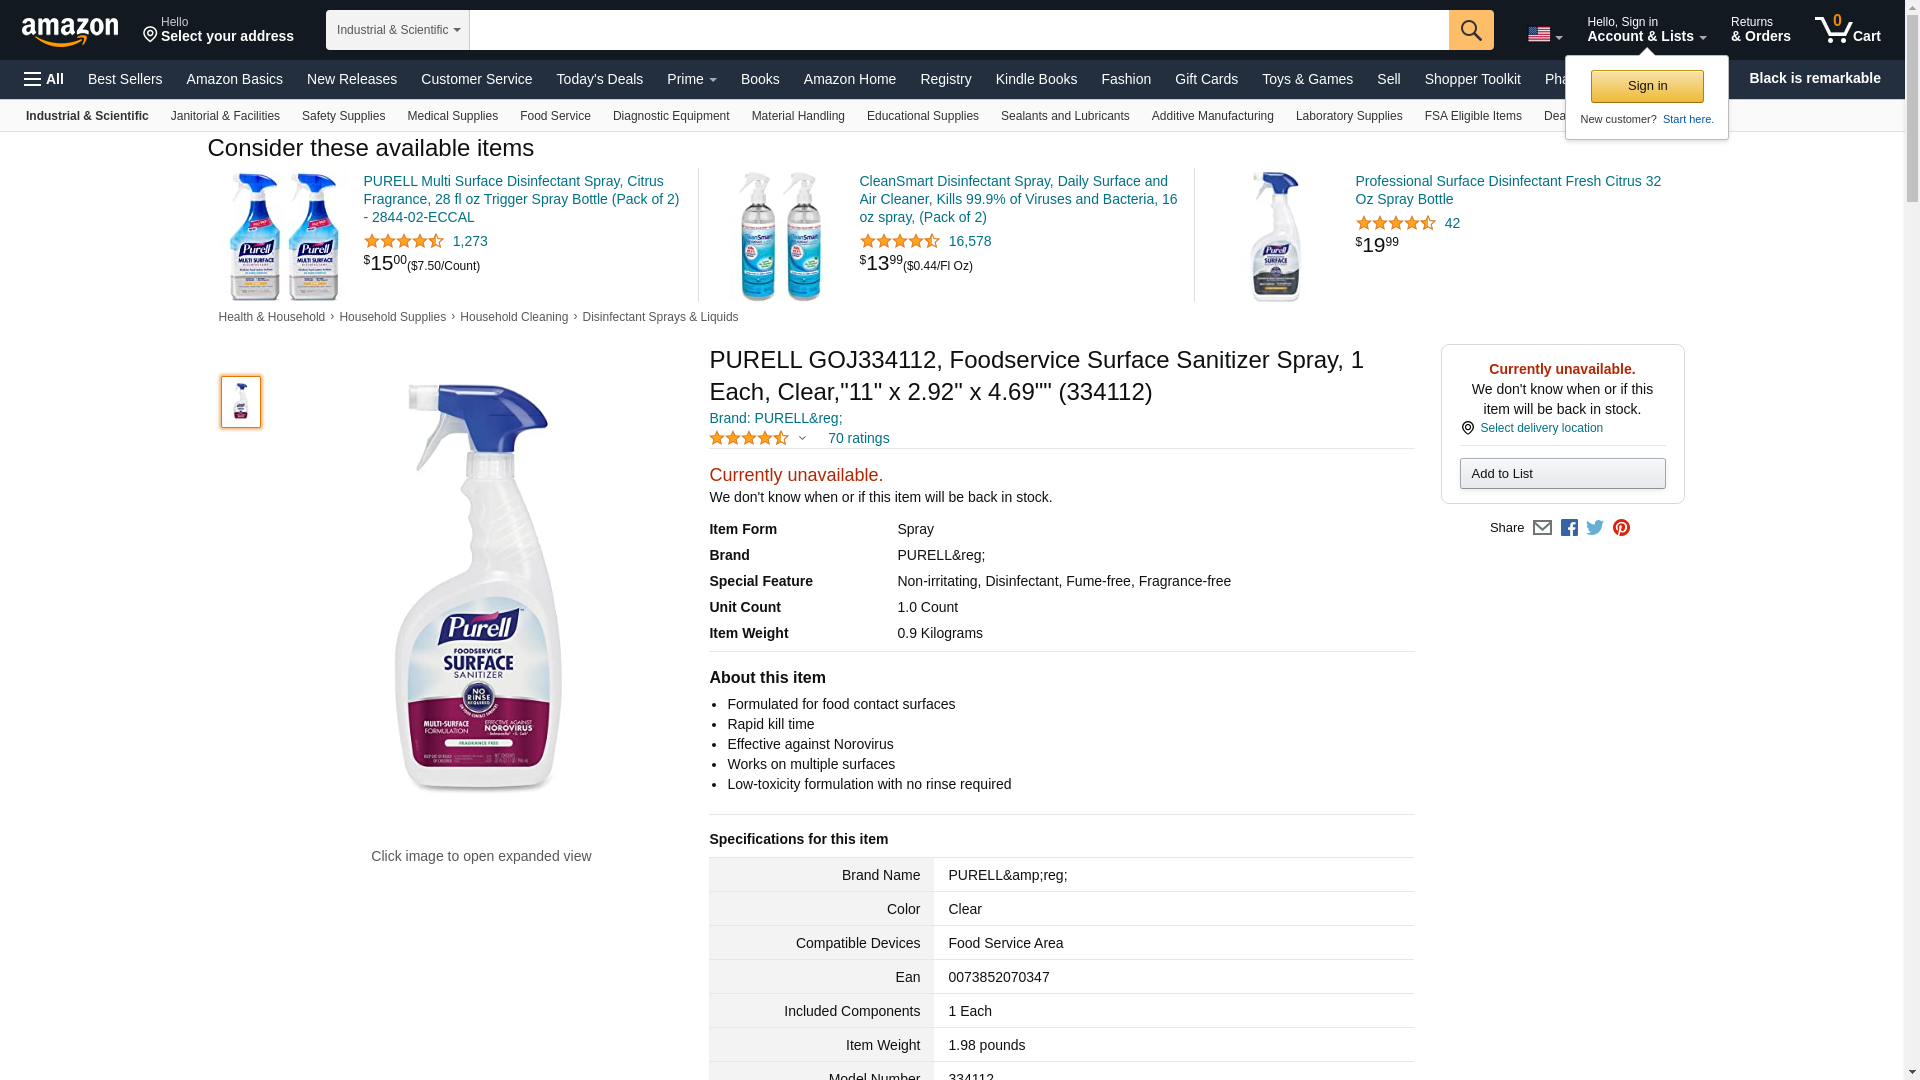Share on Twitter icon

tap(1595, 528)
